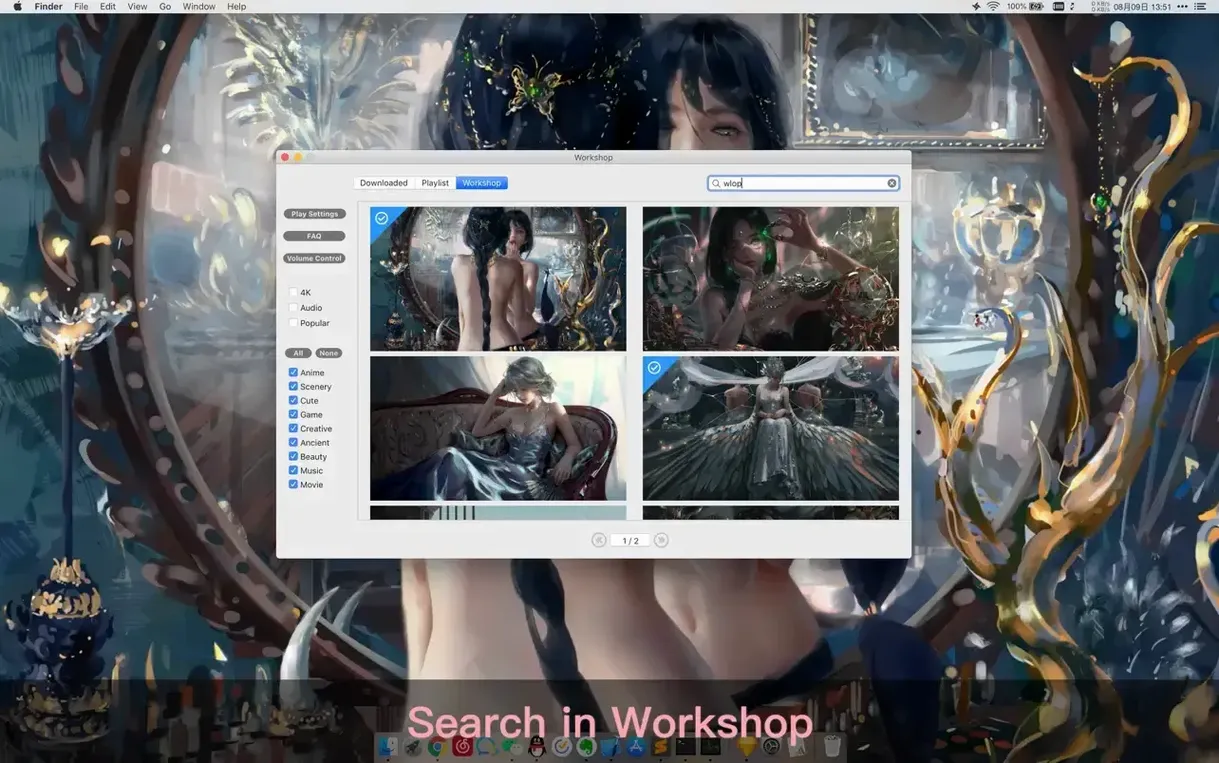The height and width of the screenshot is (763, 1219).
Task: Select the green gem eye wallpaper thumbnail
Action: [770, 279]
